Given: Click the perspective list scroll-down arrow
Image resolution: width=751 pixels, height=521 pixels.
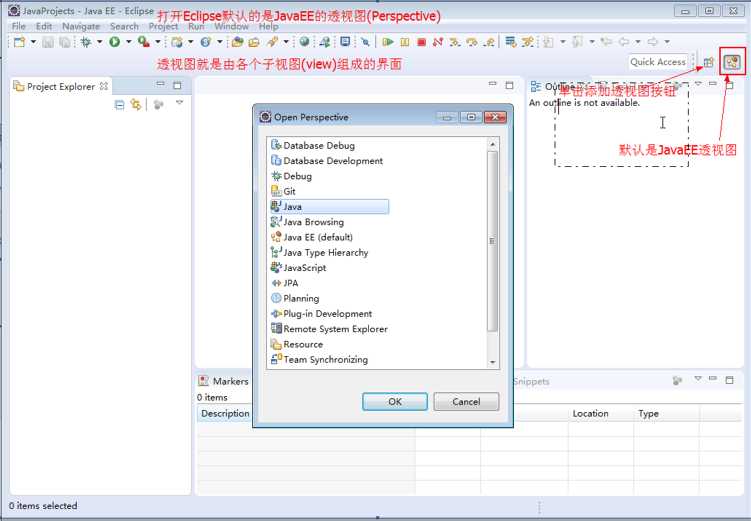Looking at the screenshot, I should (492, 362).
